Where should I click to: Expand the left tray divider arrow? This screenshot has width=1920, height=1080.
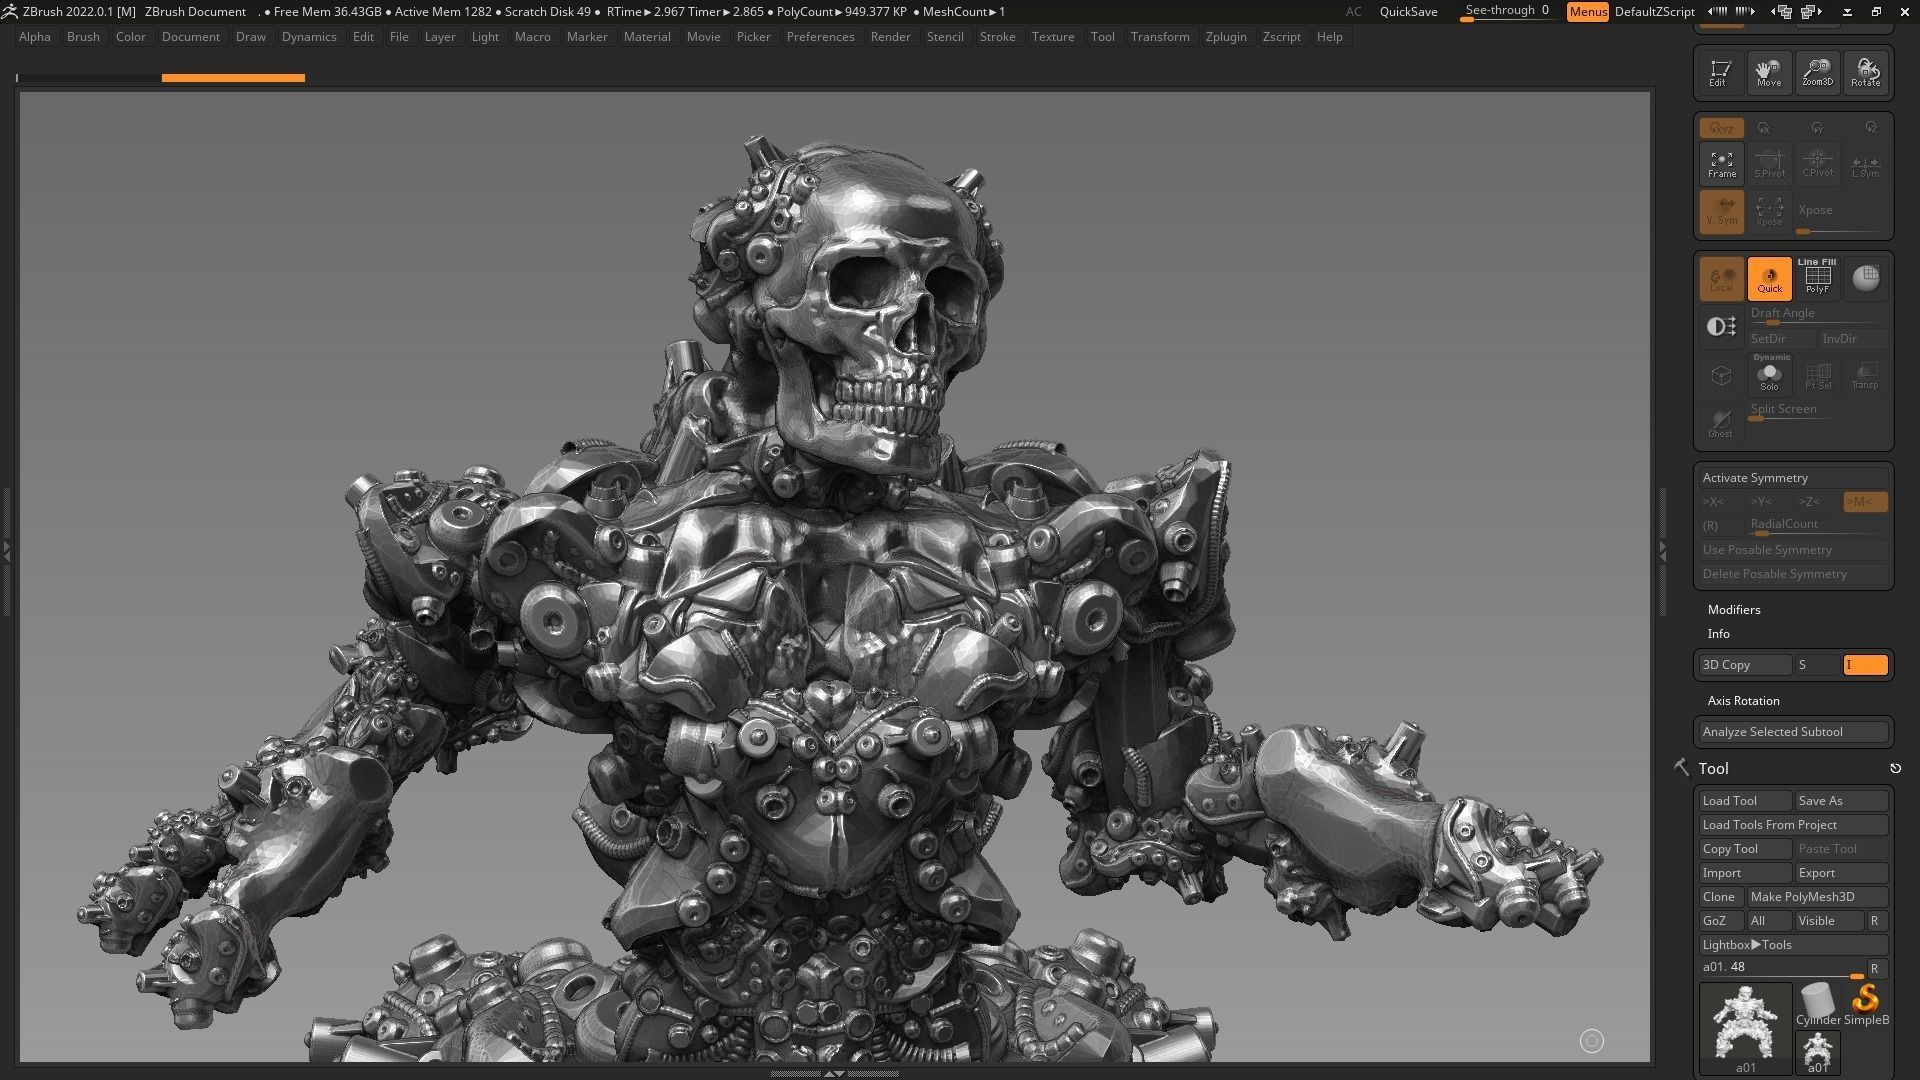[x=6, y=551]
